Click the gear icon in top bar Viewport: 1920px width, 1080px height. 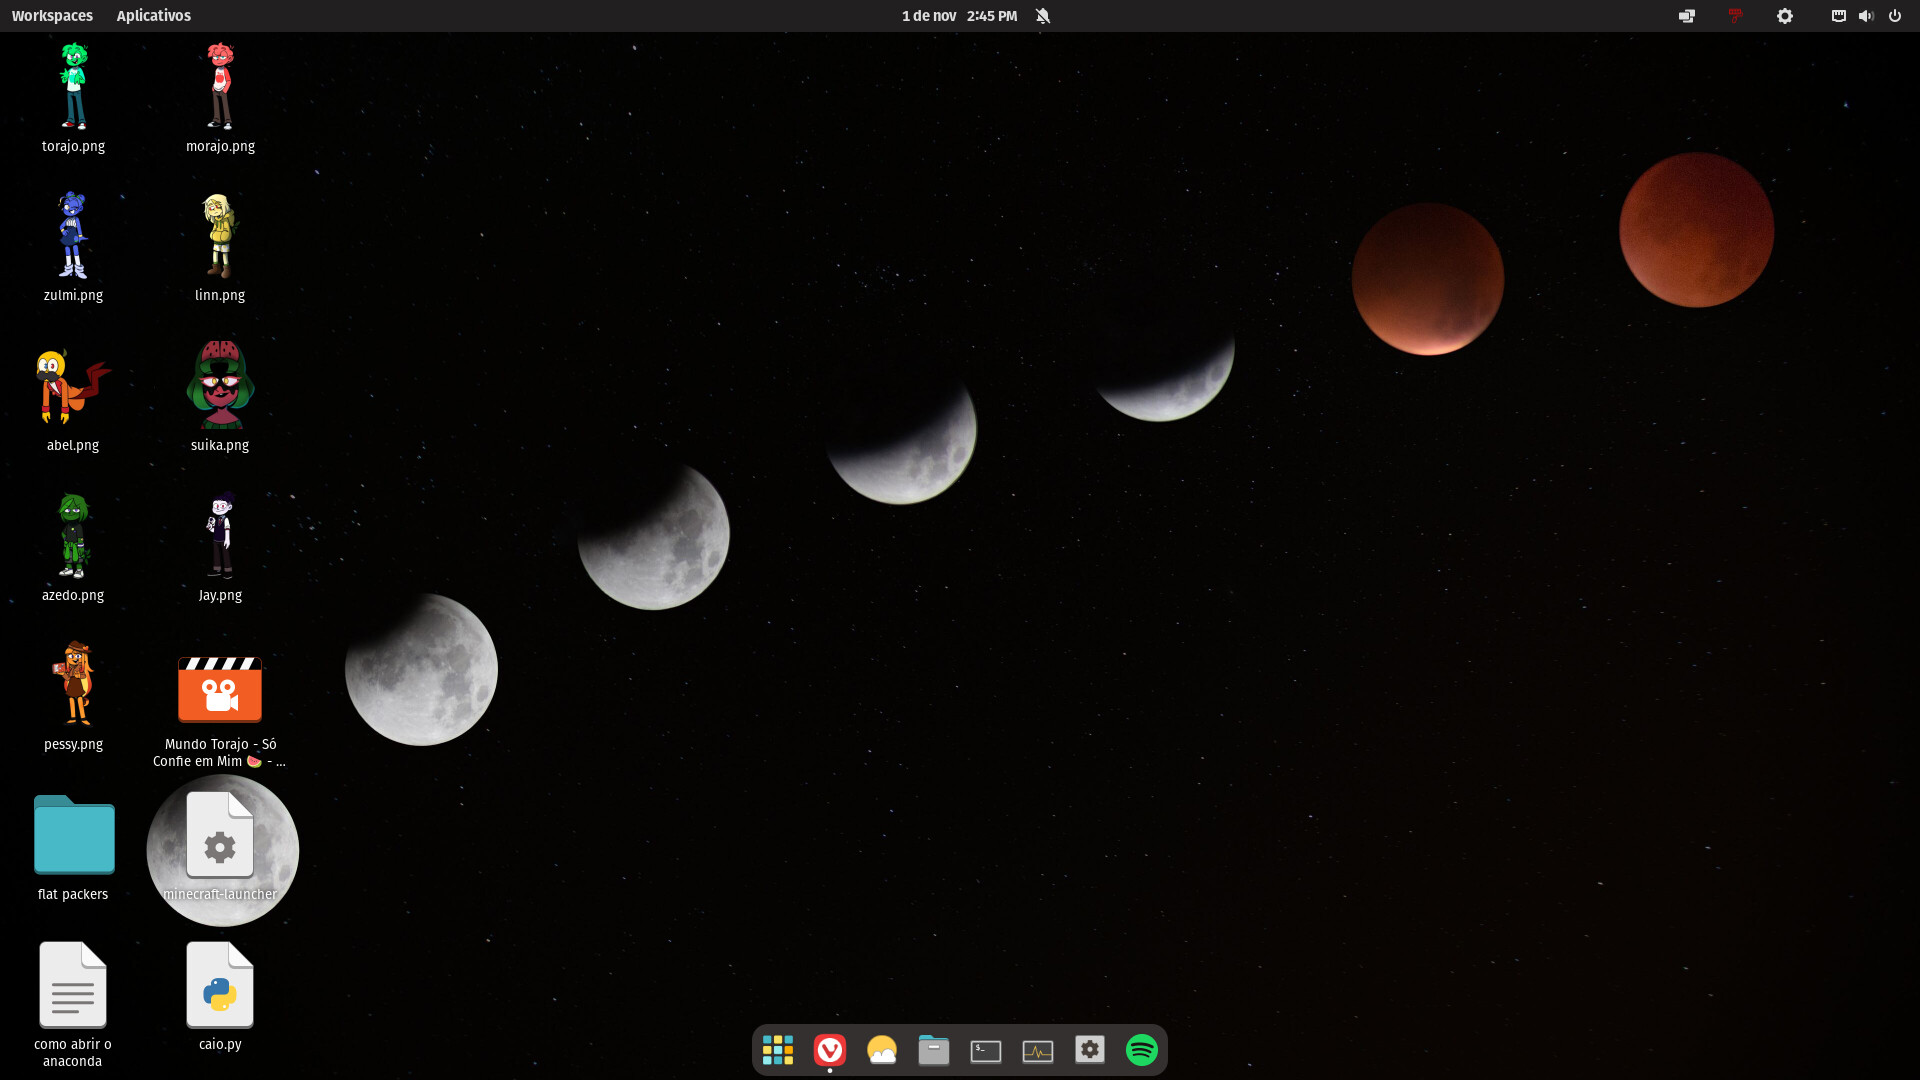pyautogui.click(x=1784, y=16)
